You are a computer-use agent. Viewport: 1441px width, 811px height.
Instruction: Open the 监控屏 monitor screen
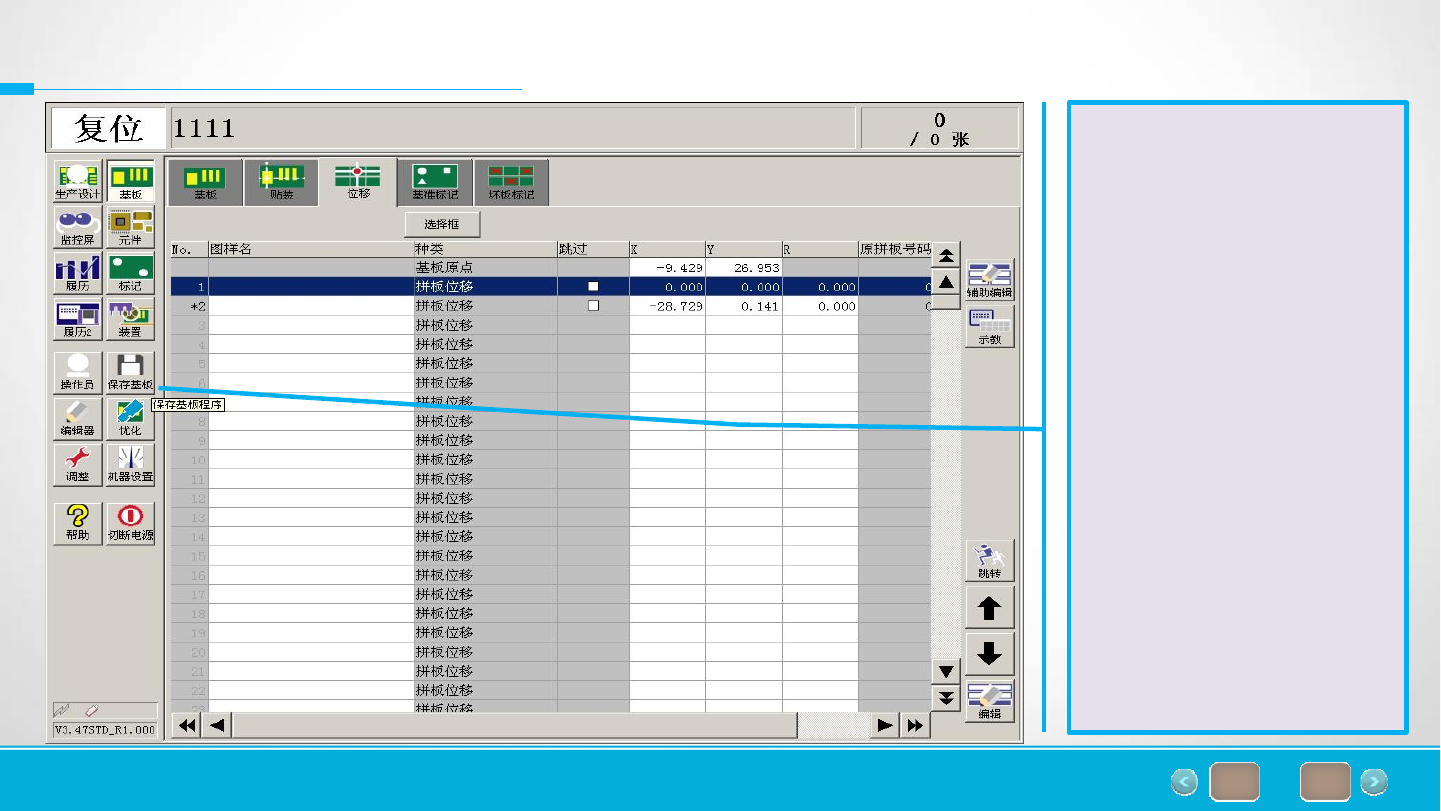click(x=77, y=227)
